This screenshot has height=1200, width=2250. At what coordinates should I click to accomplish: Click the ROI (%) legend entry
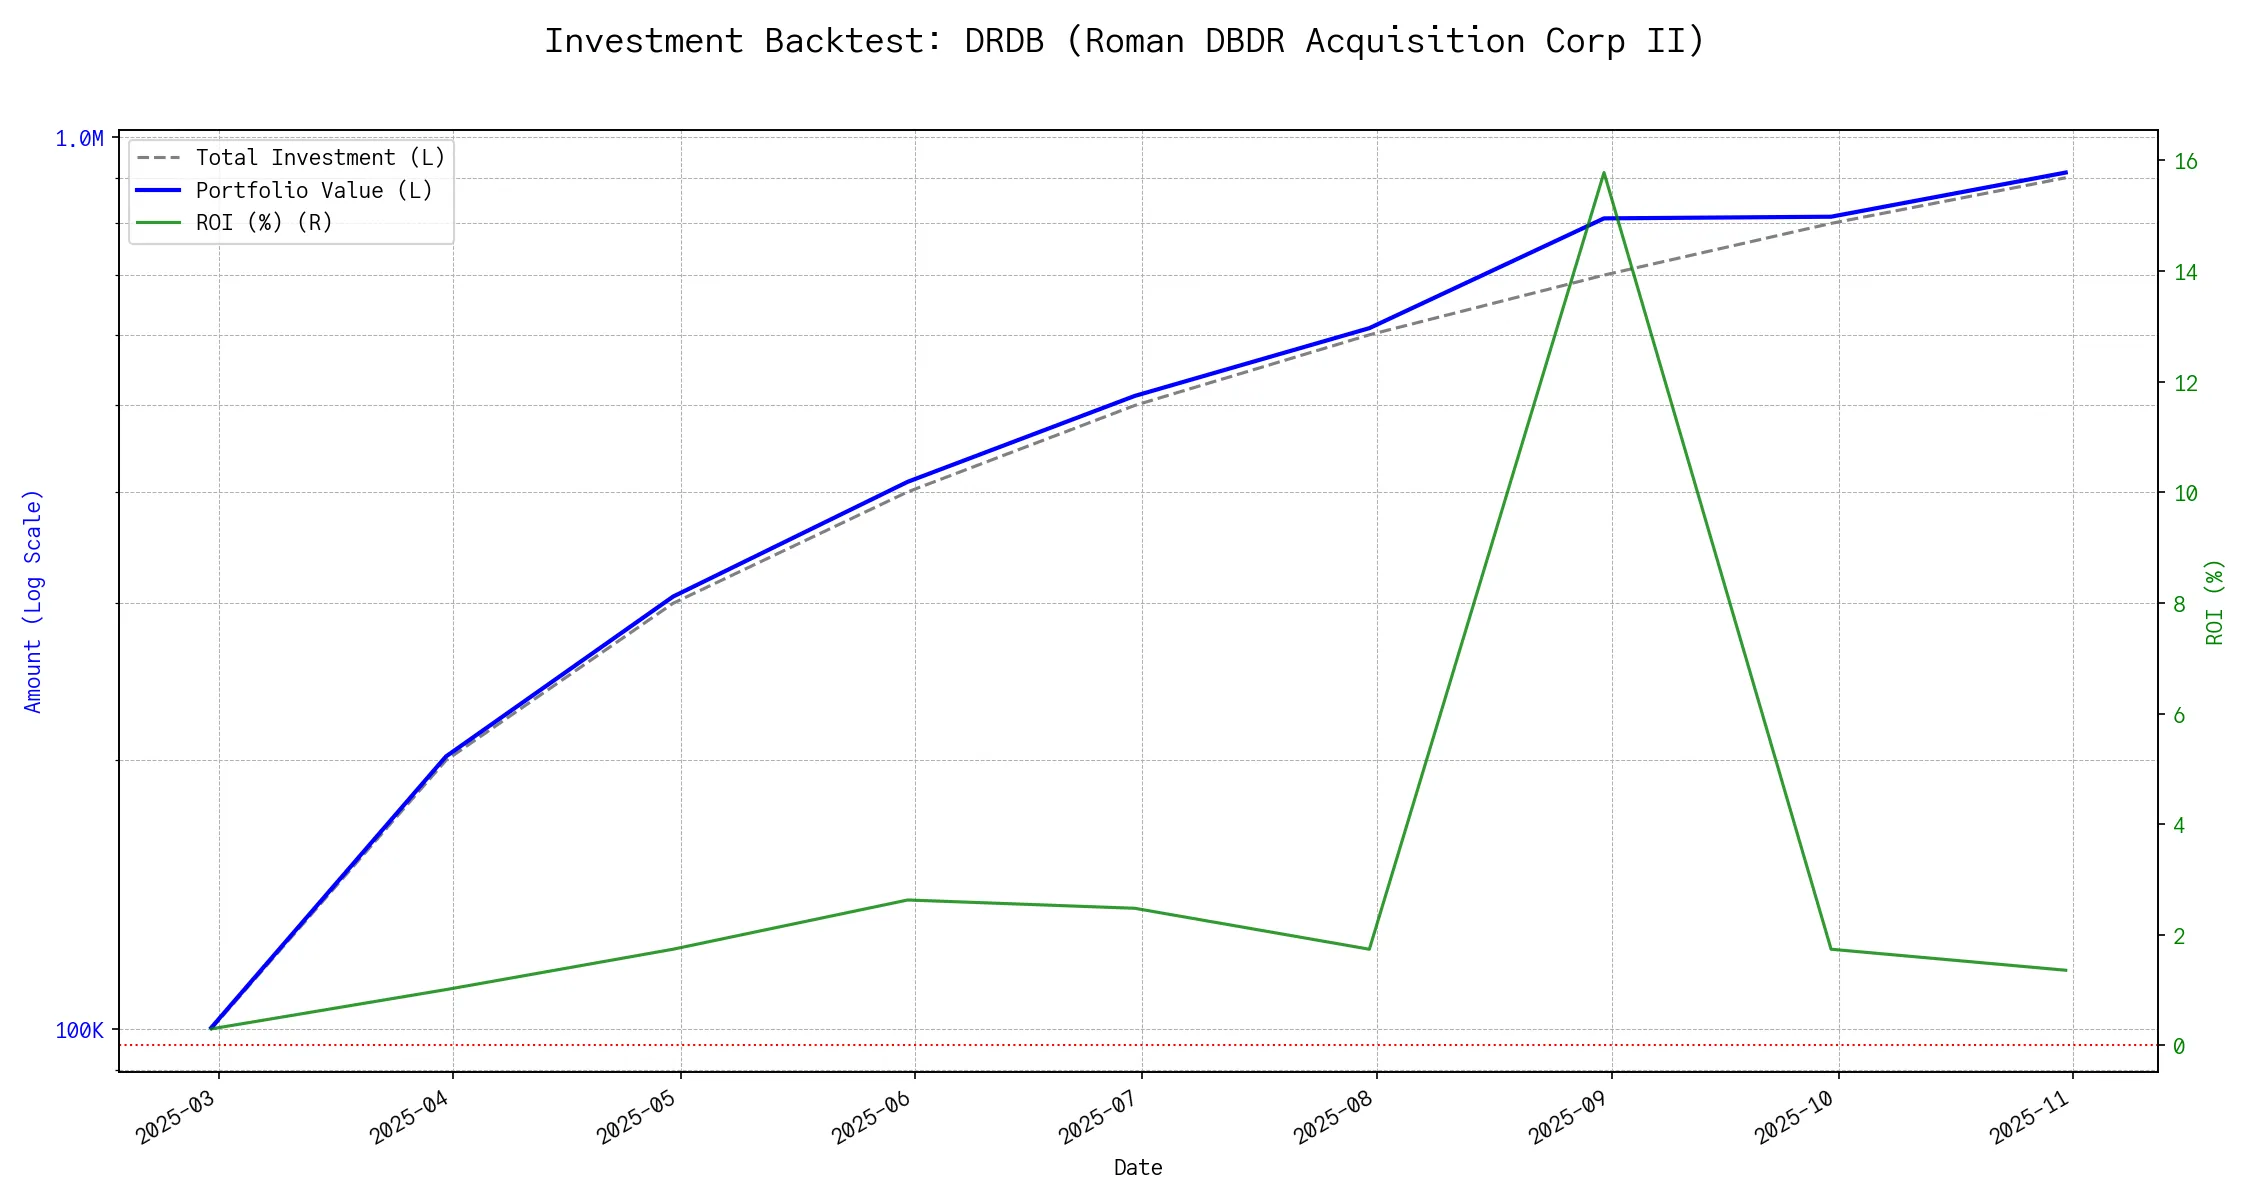tap(264, 223)
